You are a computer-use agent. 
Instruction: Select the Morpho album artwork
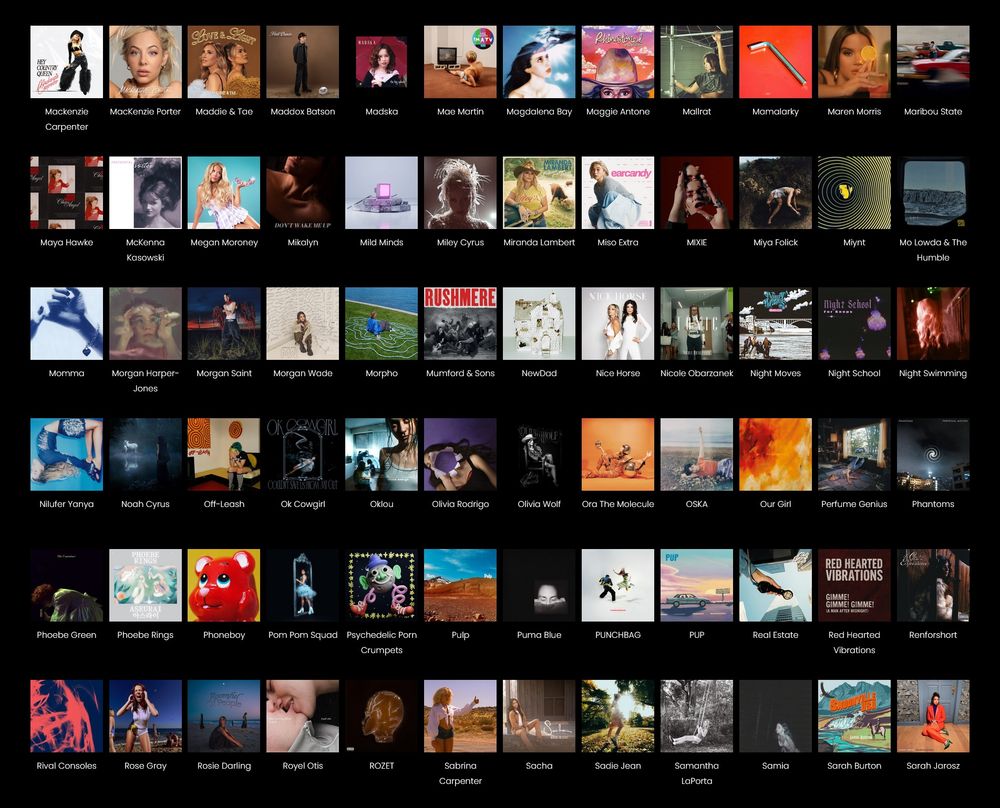coord(381,323)
